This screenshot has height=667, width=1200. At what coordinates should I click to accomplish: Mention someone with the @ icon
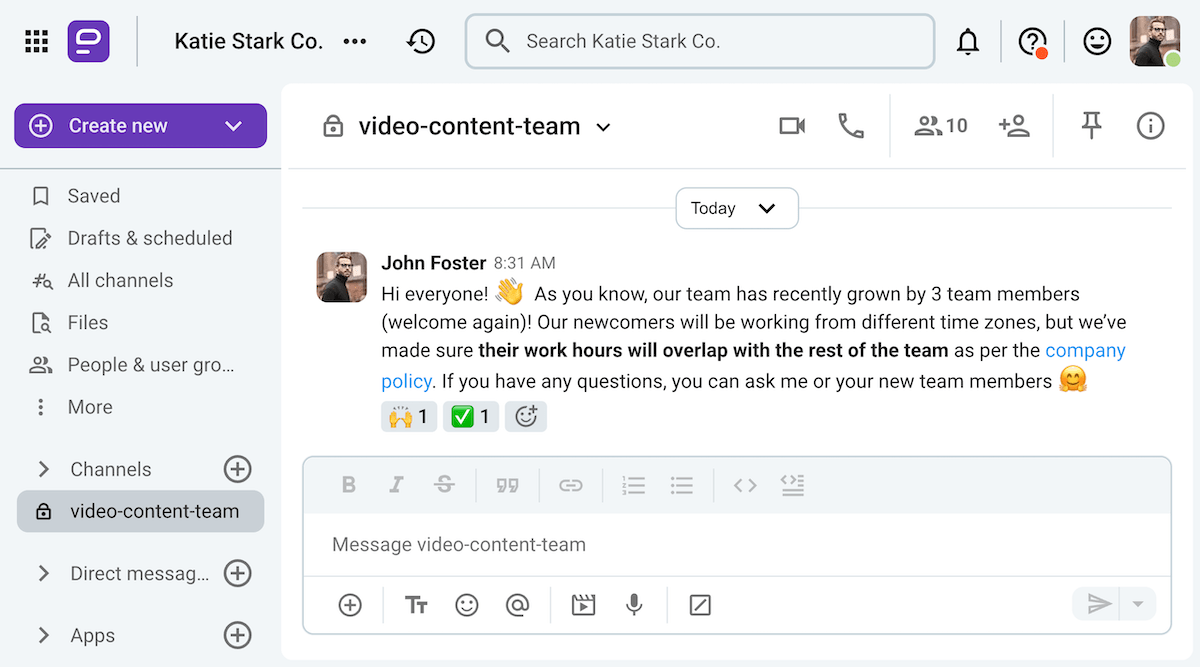pos(519,604)
